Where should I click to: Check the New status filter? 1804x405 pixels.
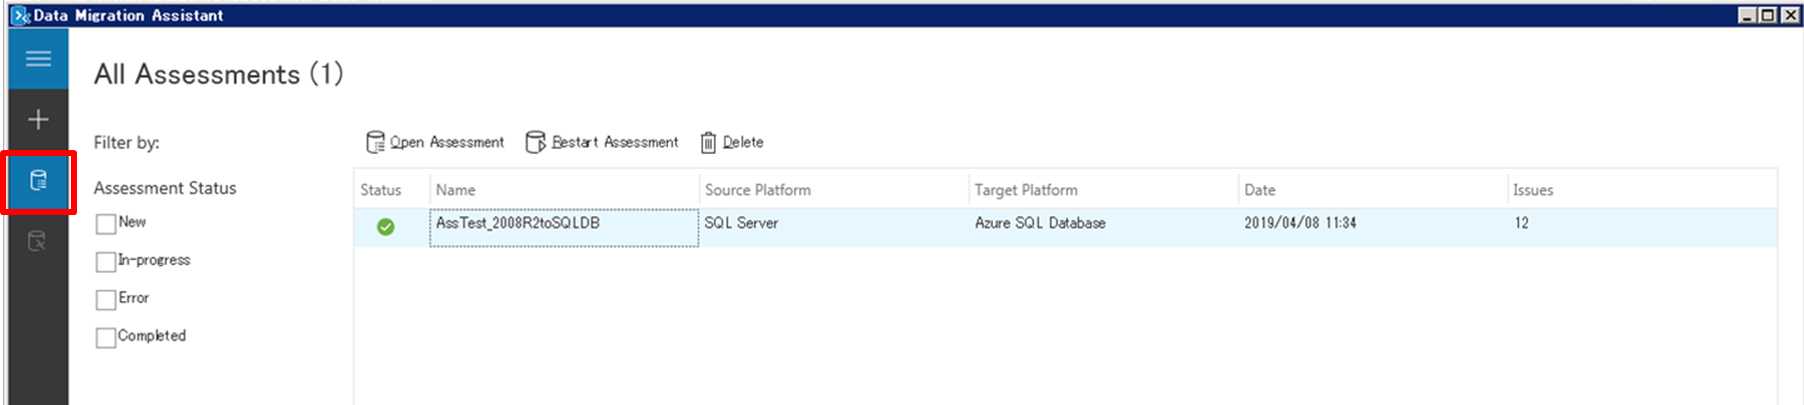(106, 224)
